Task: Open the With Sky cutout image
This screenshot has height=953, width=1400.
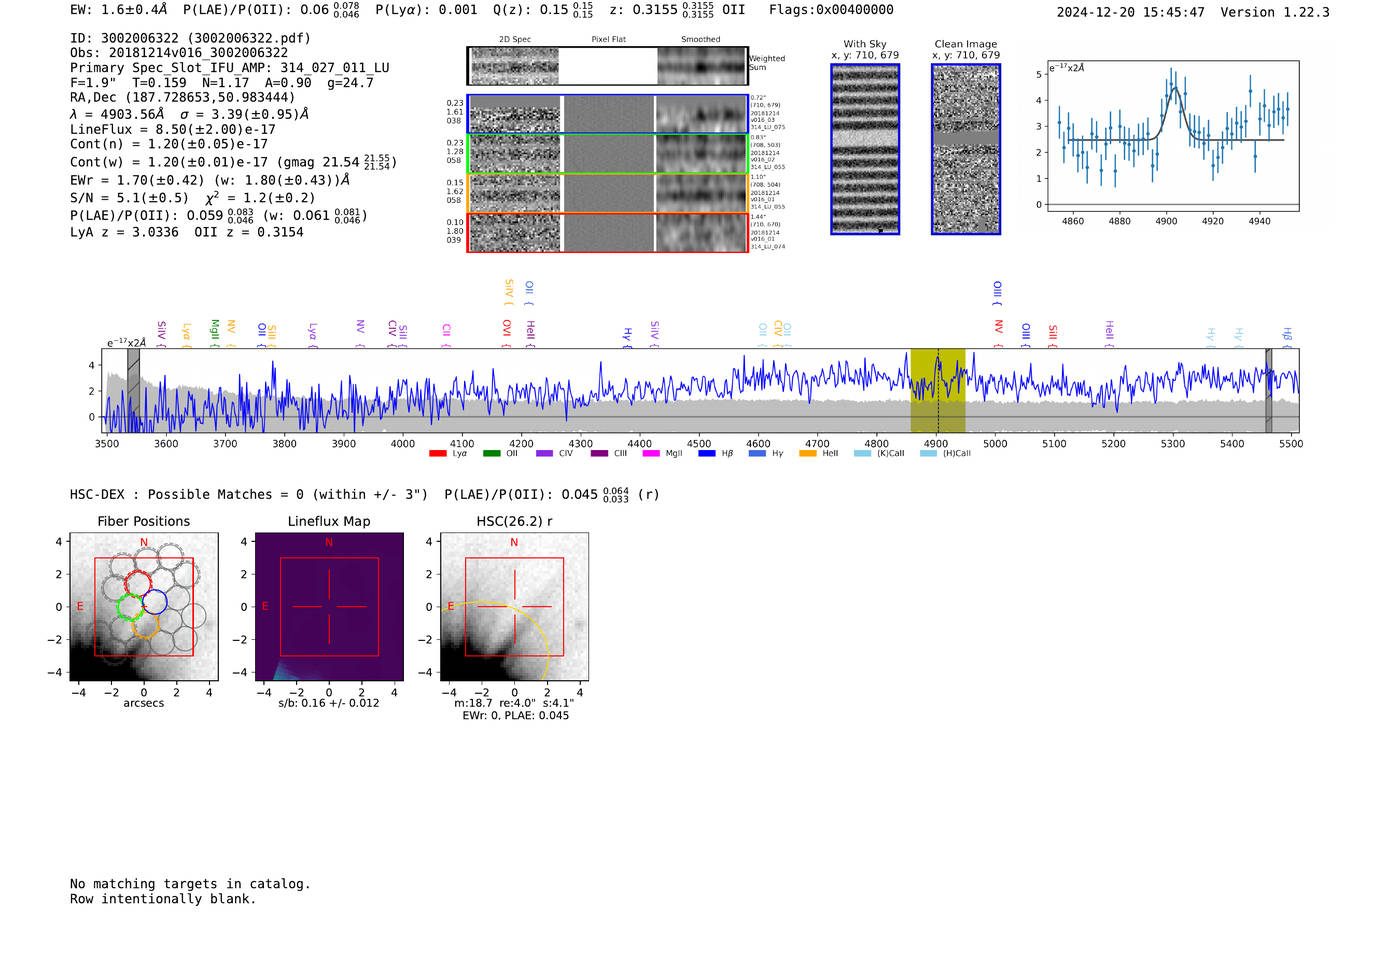Action: point(865,149)
